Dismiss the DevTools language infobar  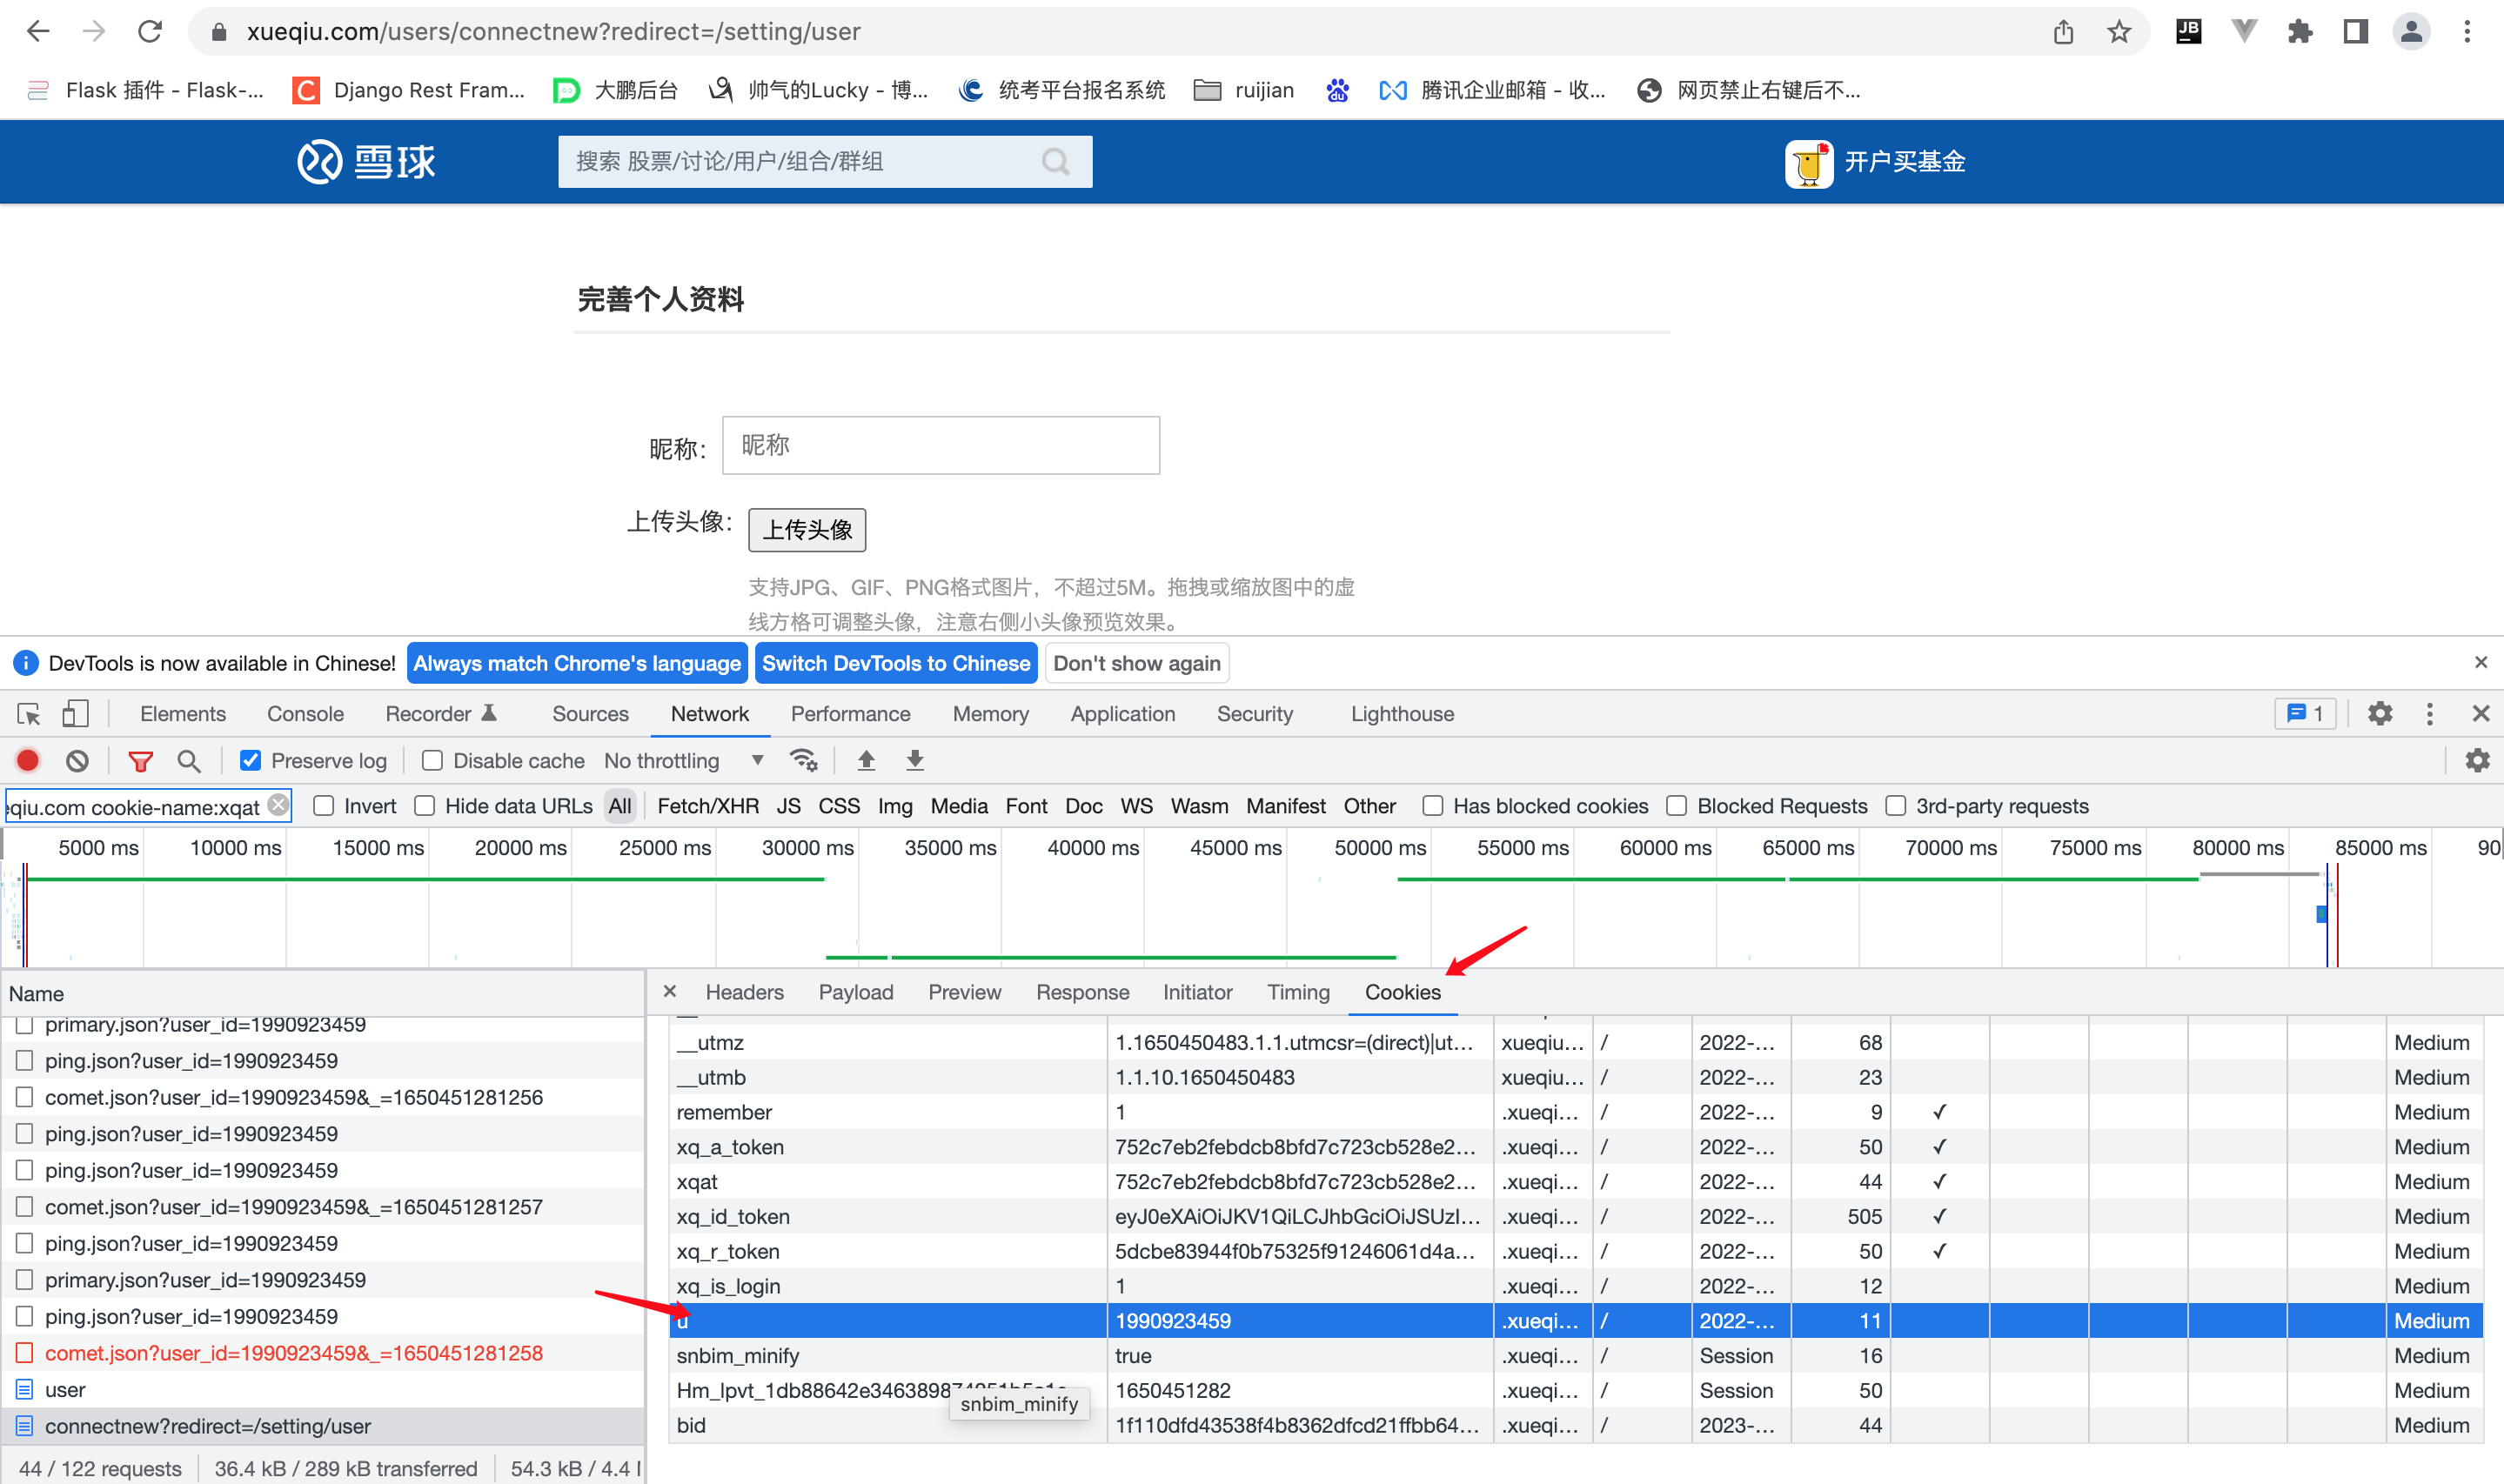pos(2480,662)
